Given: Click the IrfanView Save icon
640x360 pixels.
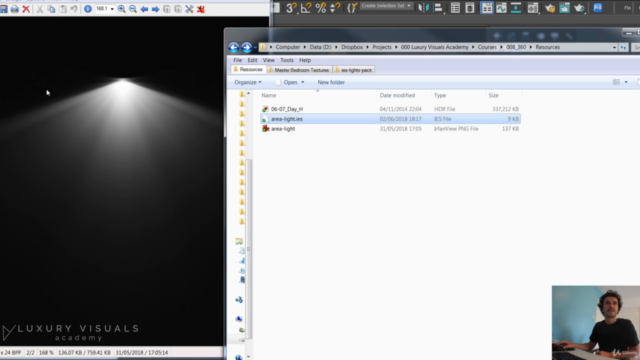Looking at the screenshot, I should pos(4,9).
